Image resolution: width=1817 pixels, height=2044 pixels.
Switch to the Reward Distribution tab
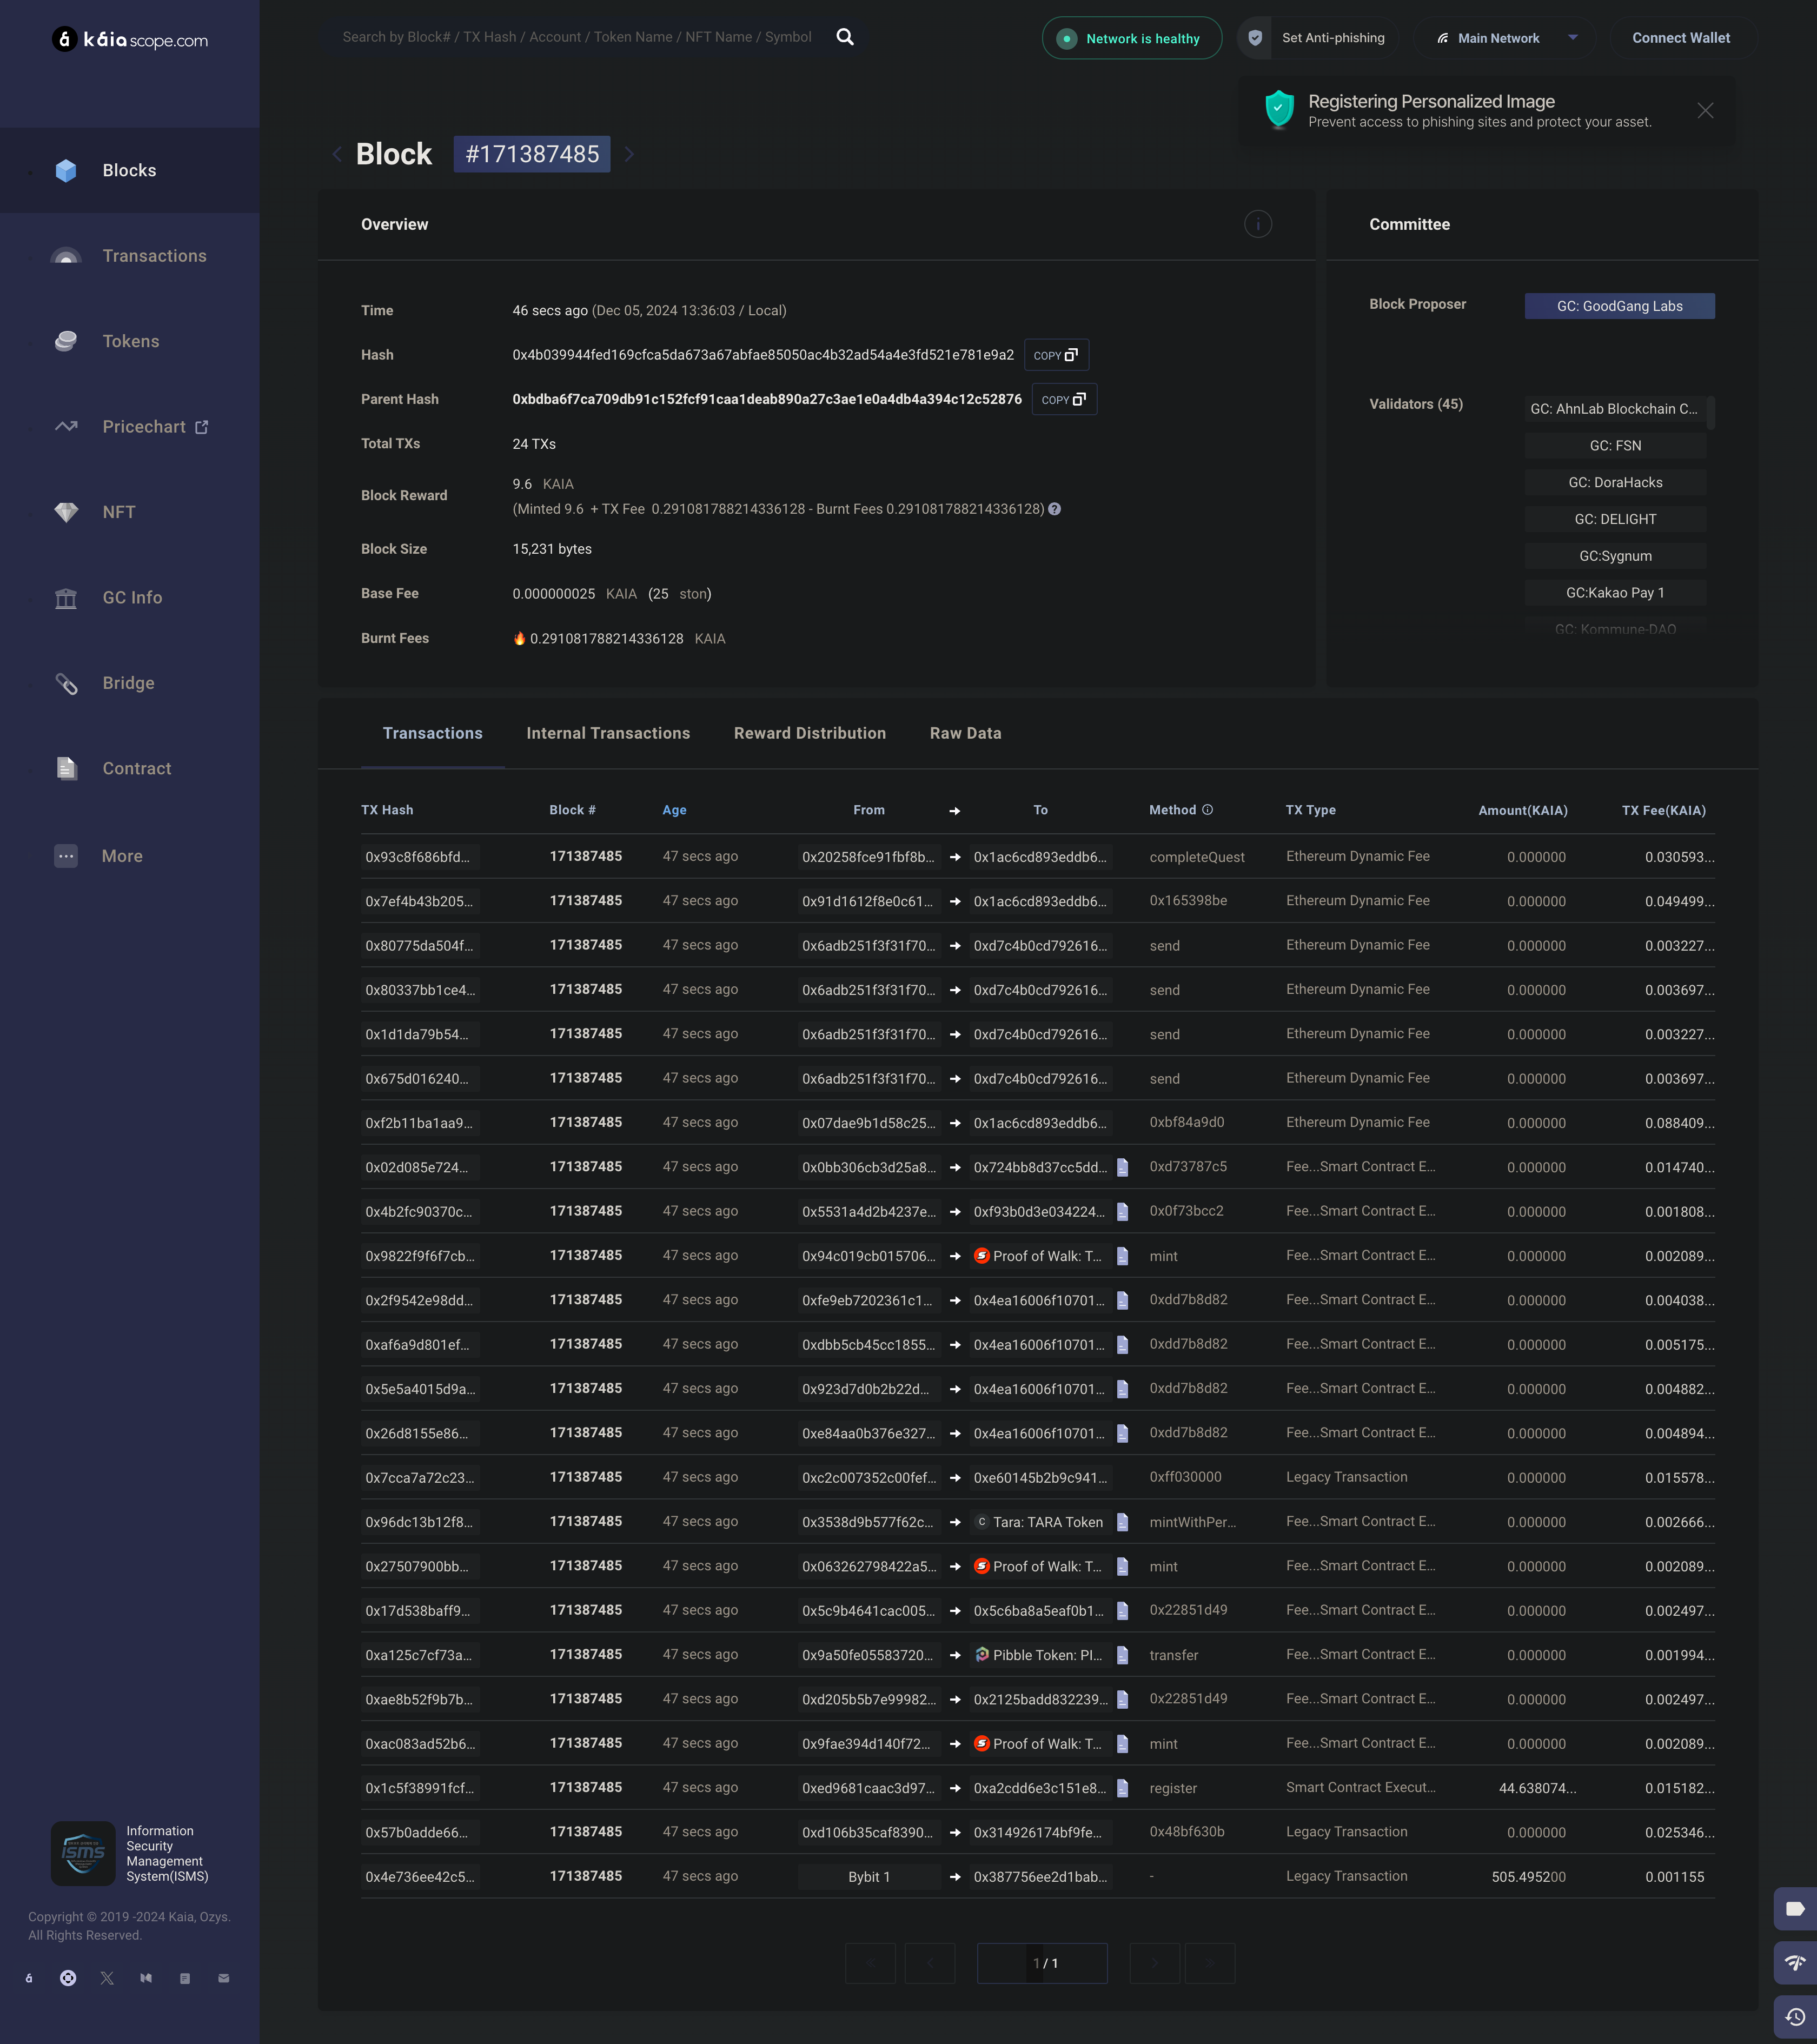(x=810, y=734)
